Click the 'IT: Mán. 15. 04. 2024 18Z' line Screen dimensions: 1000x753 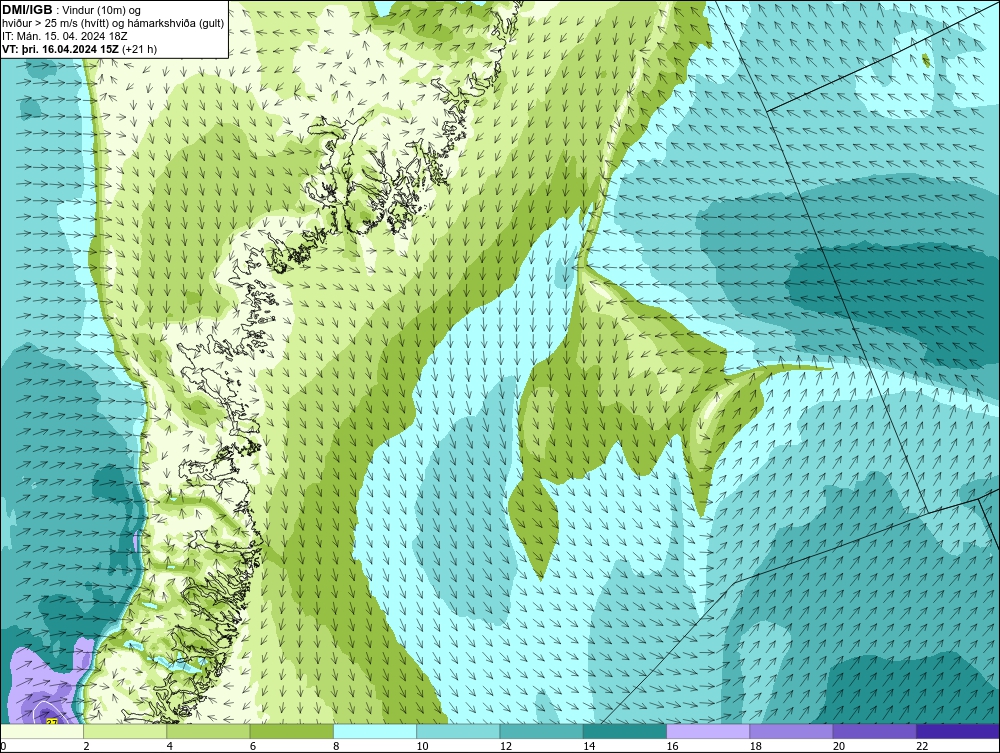point(64,36)
